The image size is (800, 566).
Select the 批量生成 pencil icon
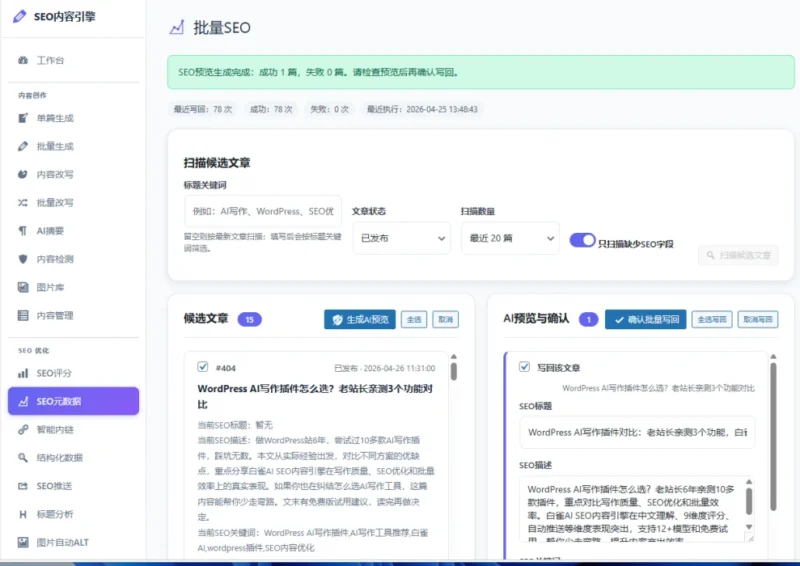(23, 146)
